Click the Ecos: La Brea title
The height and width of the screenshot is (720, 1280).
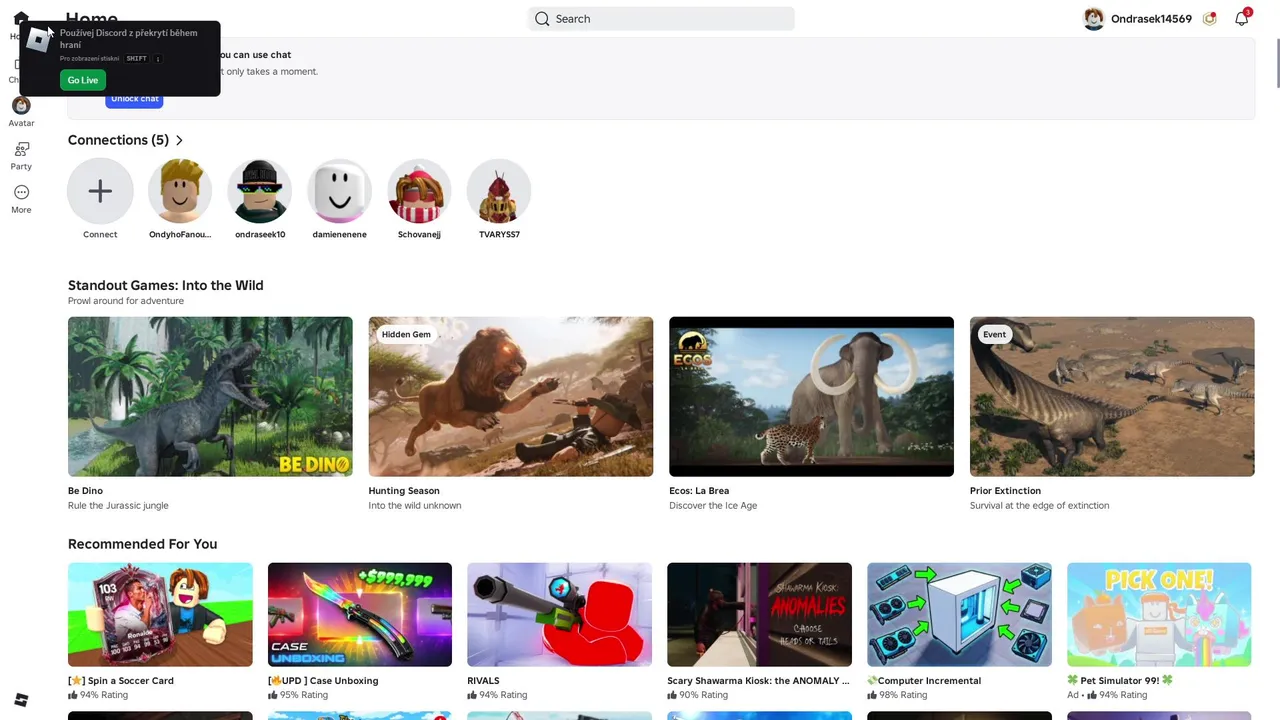click(699, 491)
